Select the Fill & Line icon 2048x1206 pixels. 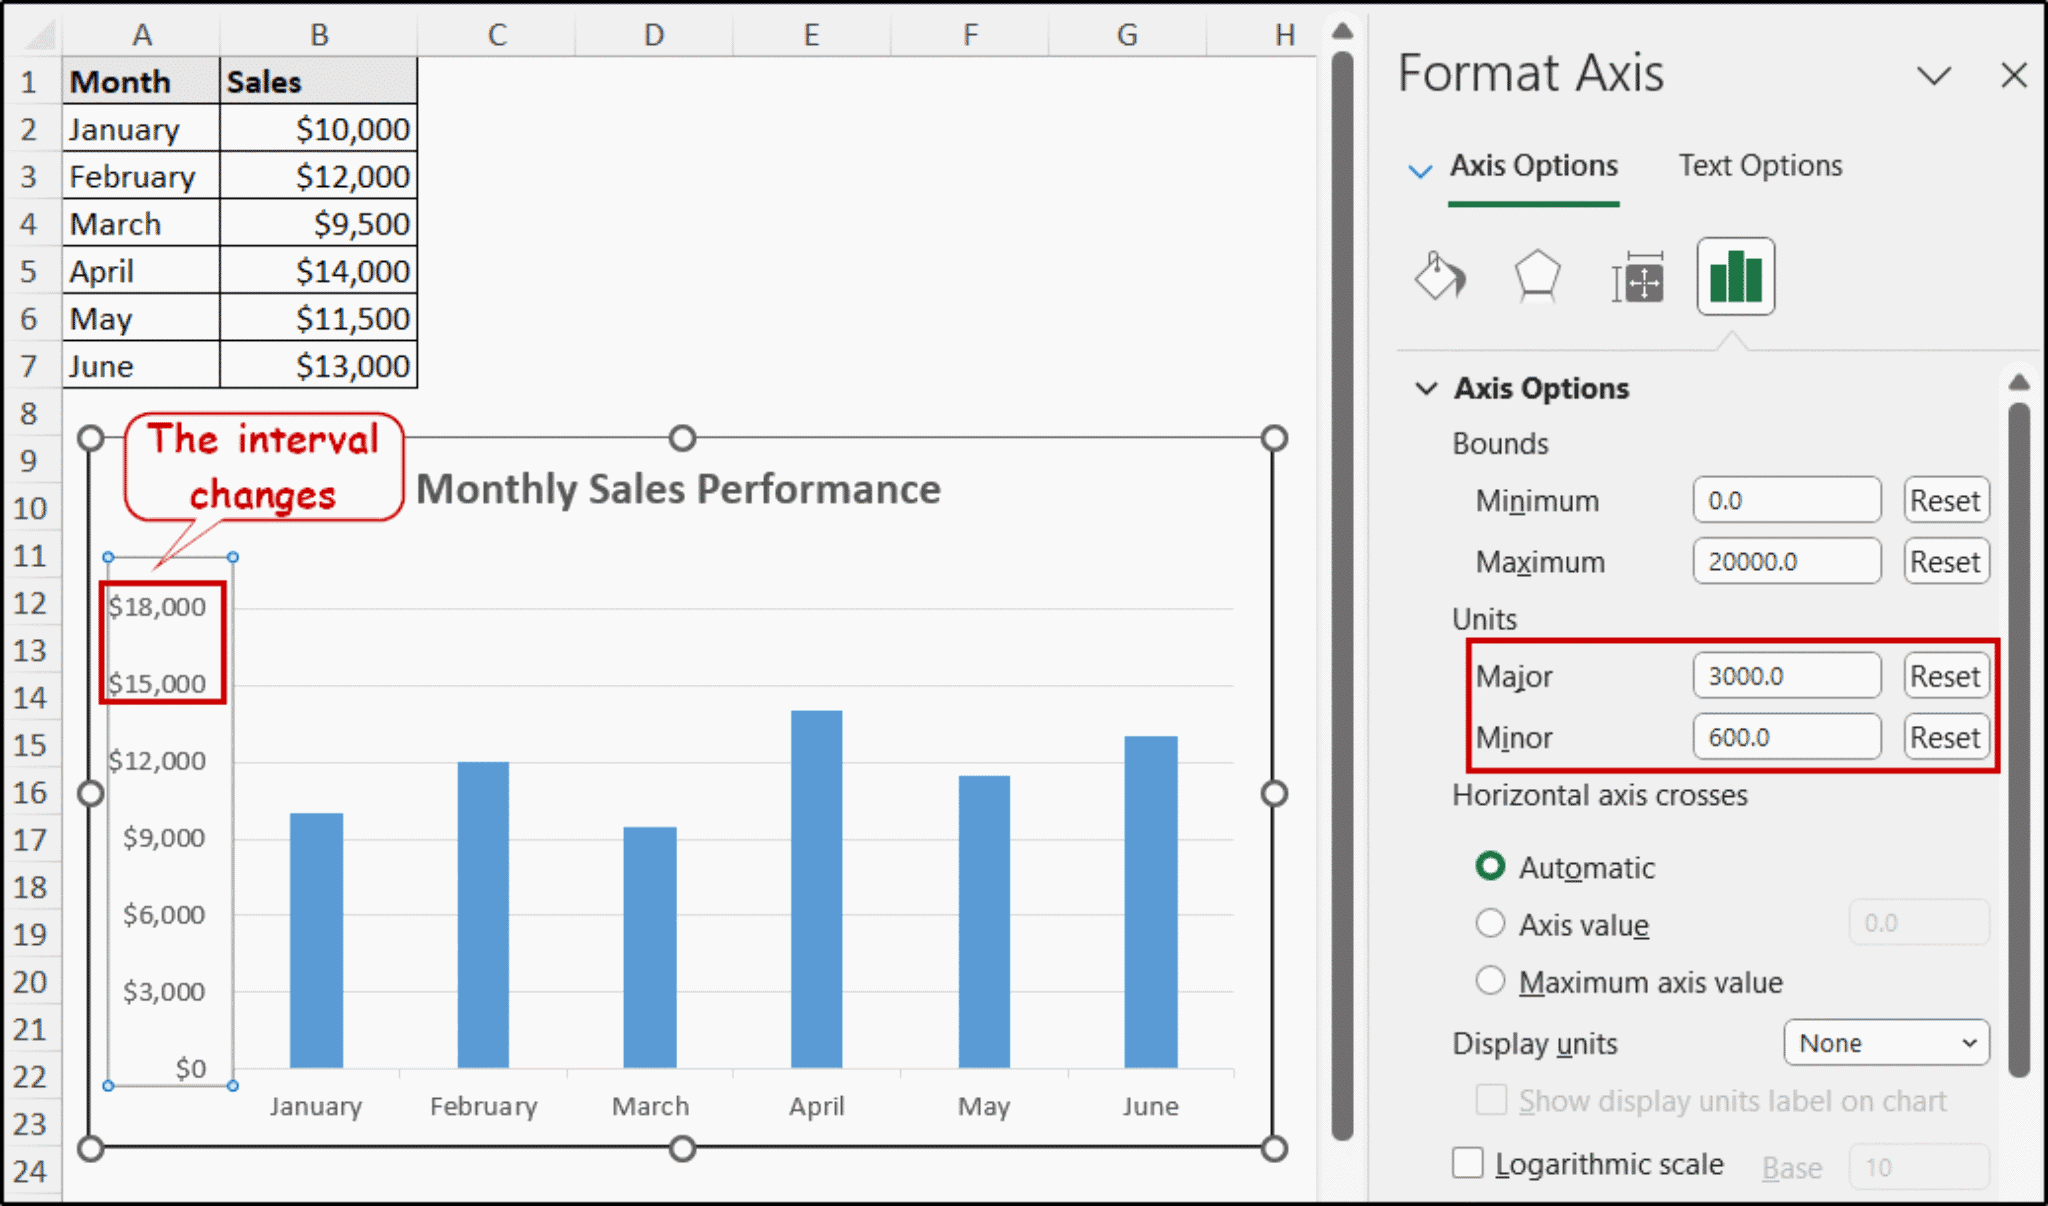1440,277
